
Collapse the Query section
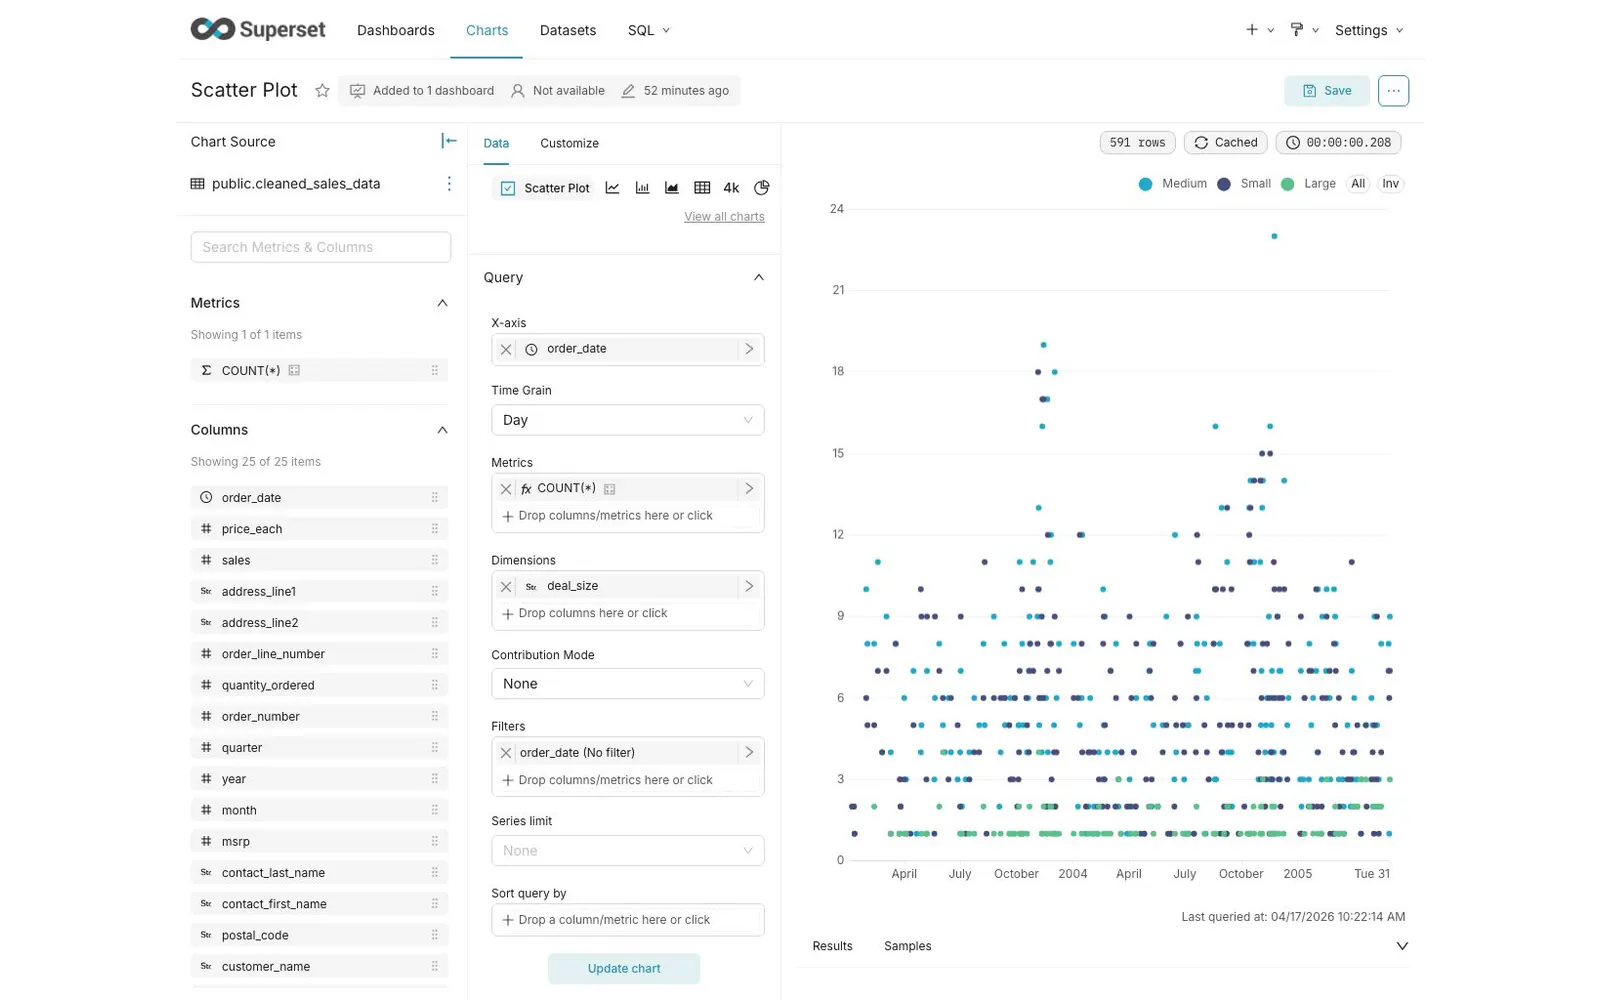point(758,278)
